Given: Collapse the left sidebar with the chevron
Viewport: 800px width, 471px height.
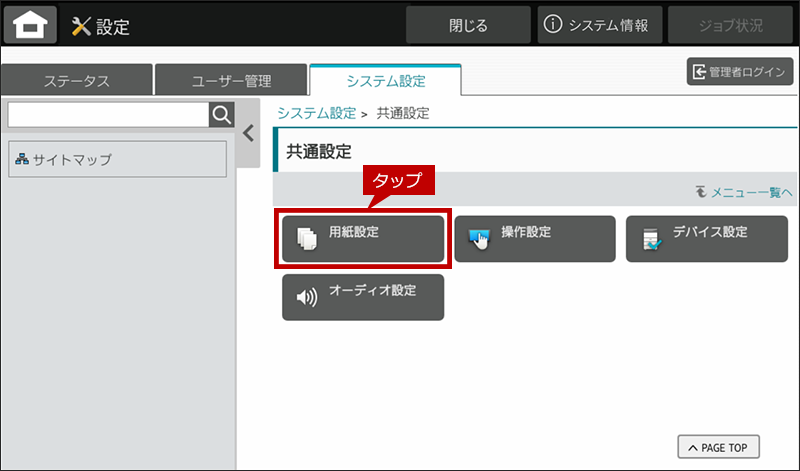Looking at the screenshot, I should coord(249,133).
